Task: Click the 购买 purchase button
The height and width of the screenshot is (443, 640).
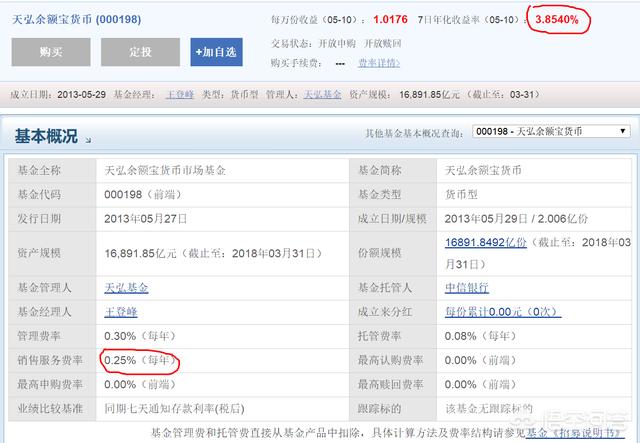Action: (x=51, y=52)
